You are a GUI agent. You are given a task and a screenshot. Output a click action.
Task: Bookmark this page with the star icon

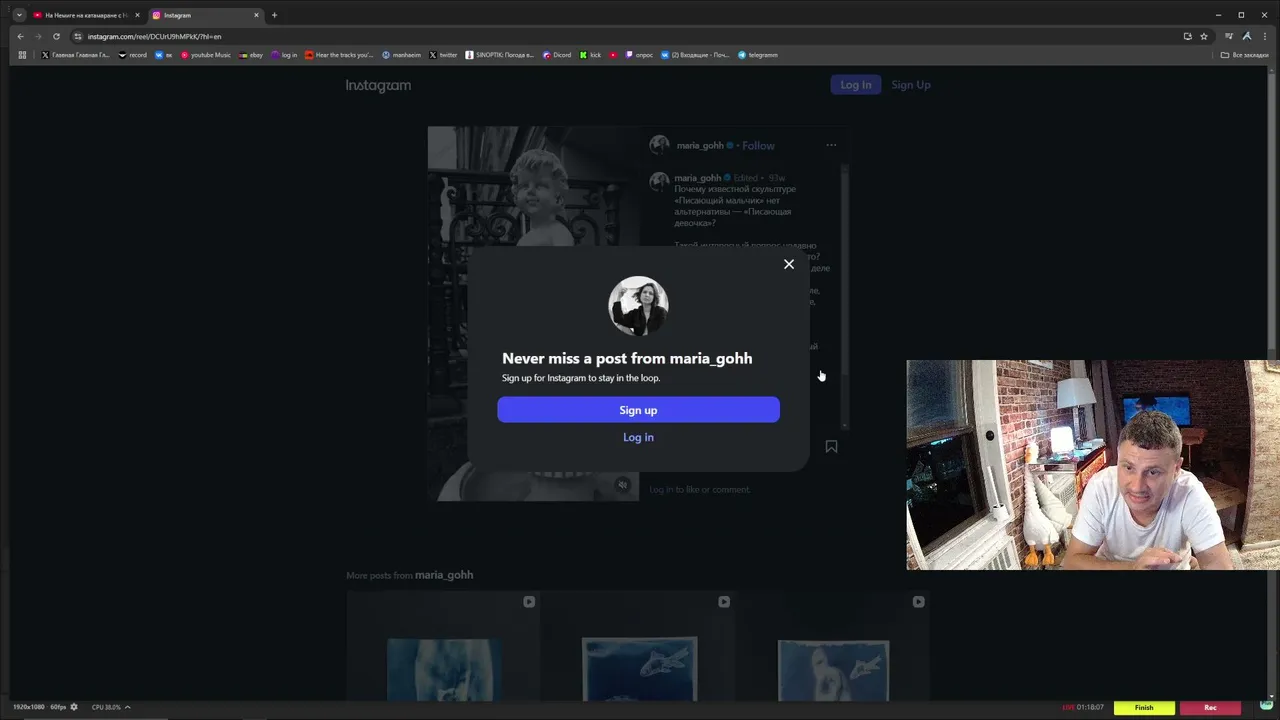pos(1204,36)
